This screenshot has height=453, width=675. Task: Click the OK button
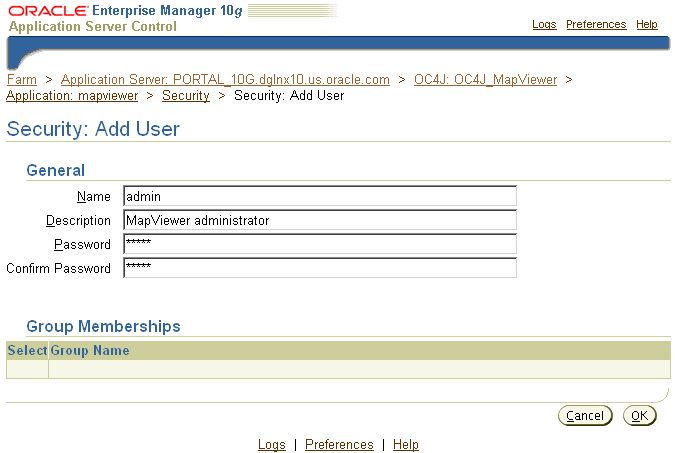pyautogui.click(x=640, y=416)
